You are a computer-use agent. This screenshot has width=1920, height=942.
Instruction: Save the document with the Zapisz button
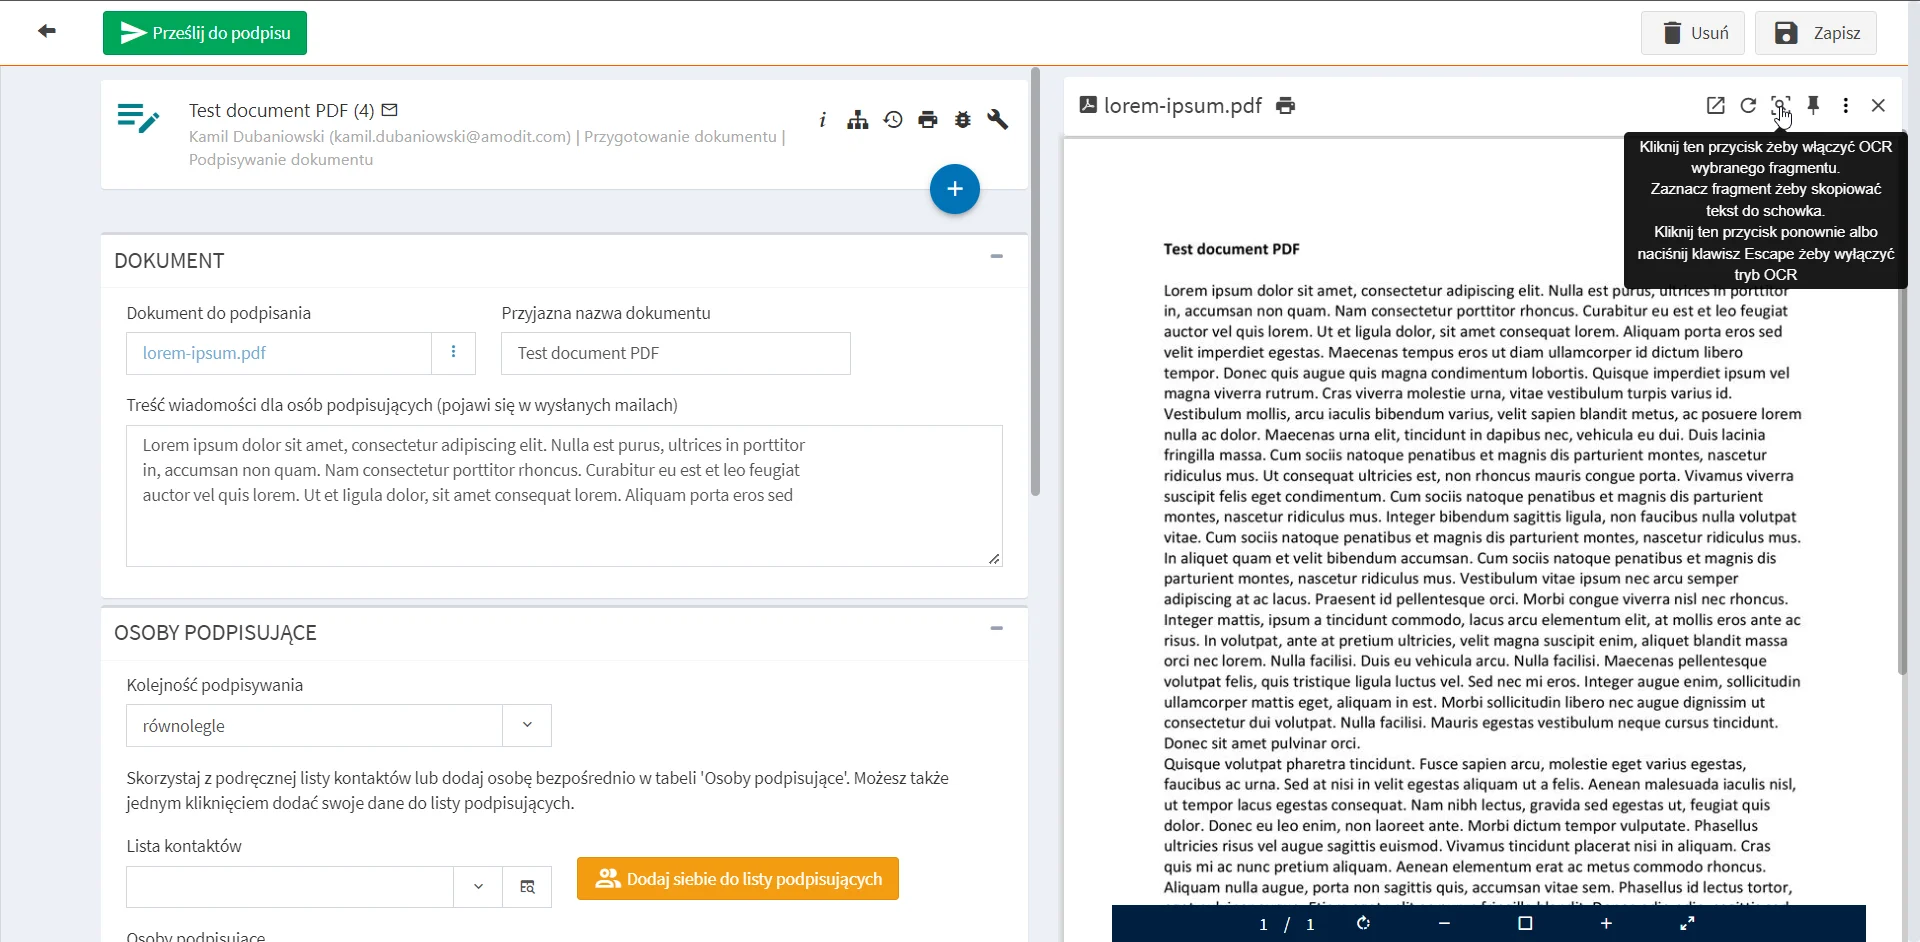coord(1816,33)
